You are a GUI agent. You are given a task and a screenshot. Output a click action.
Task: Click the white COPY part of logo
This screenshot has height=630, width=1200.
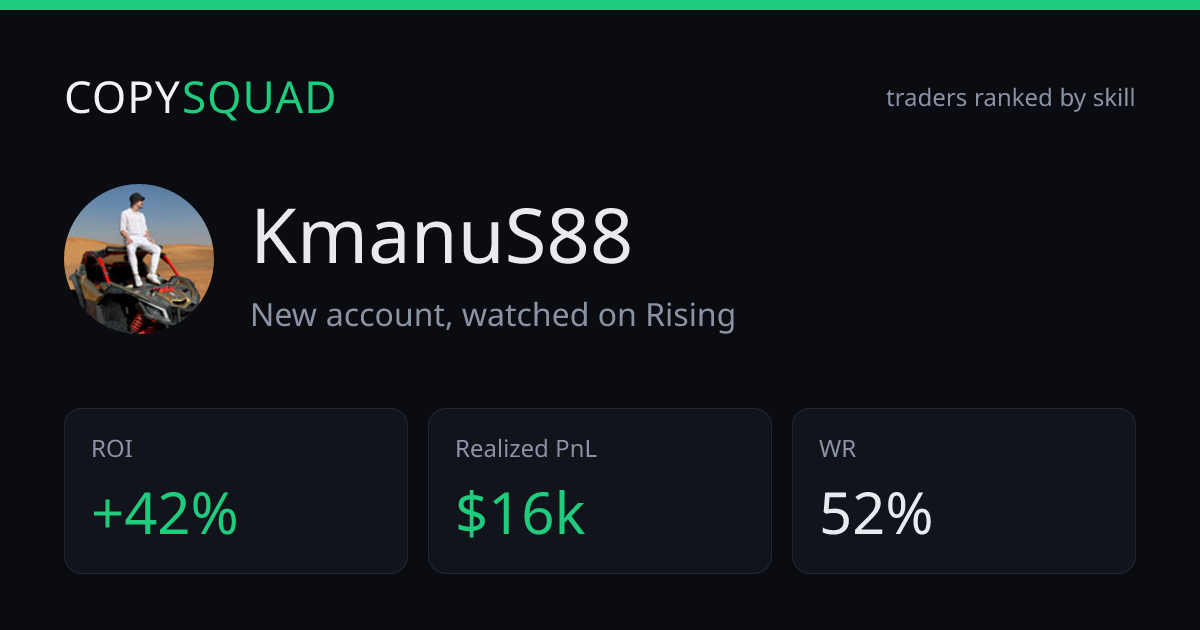pos(123,98)
